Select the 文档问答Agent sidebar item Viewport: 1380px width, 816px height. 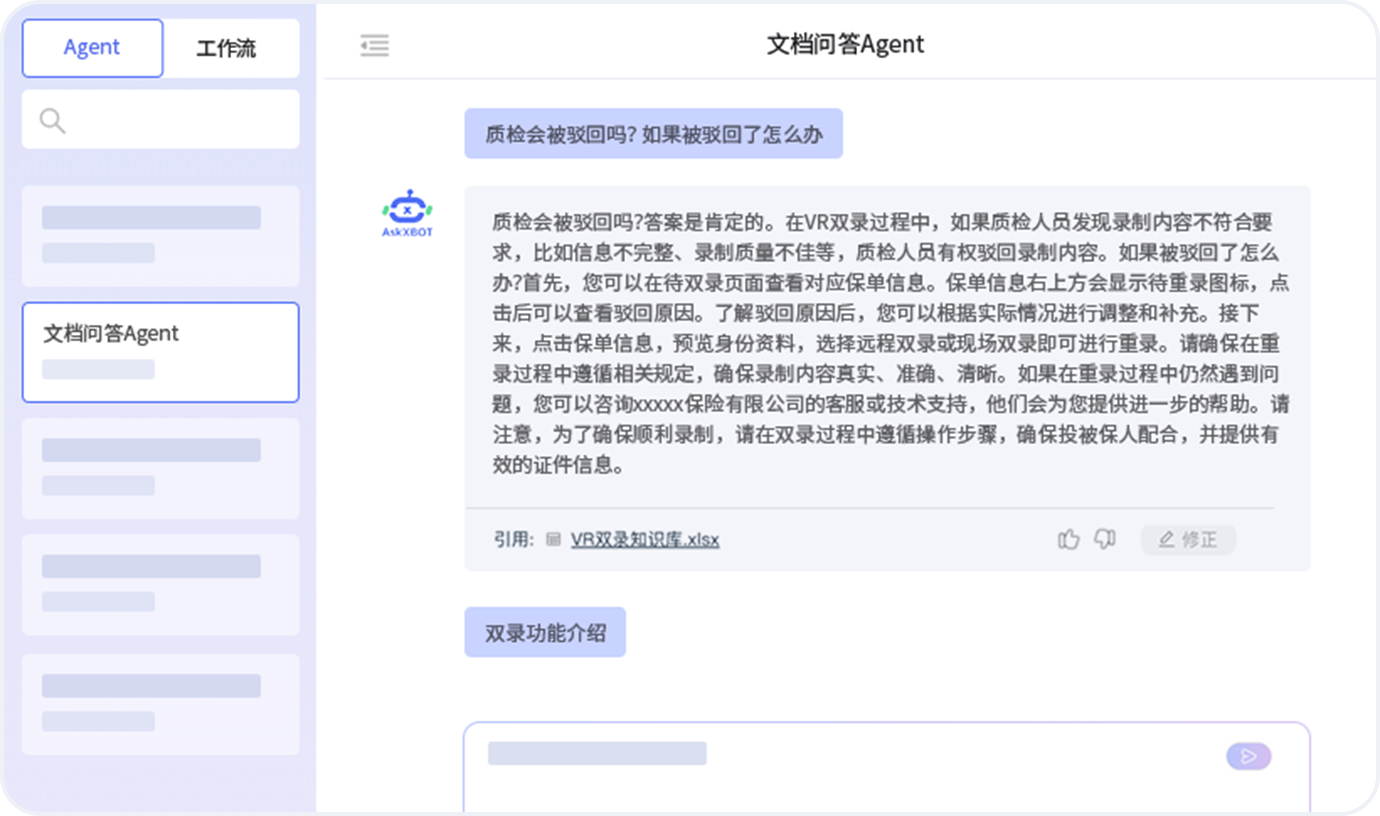pyautogui.click(x=160, y=352)
